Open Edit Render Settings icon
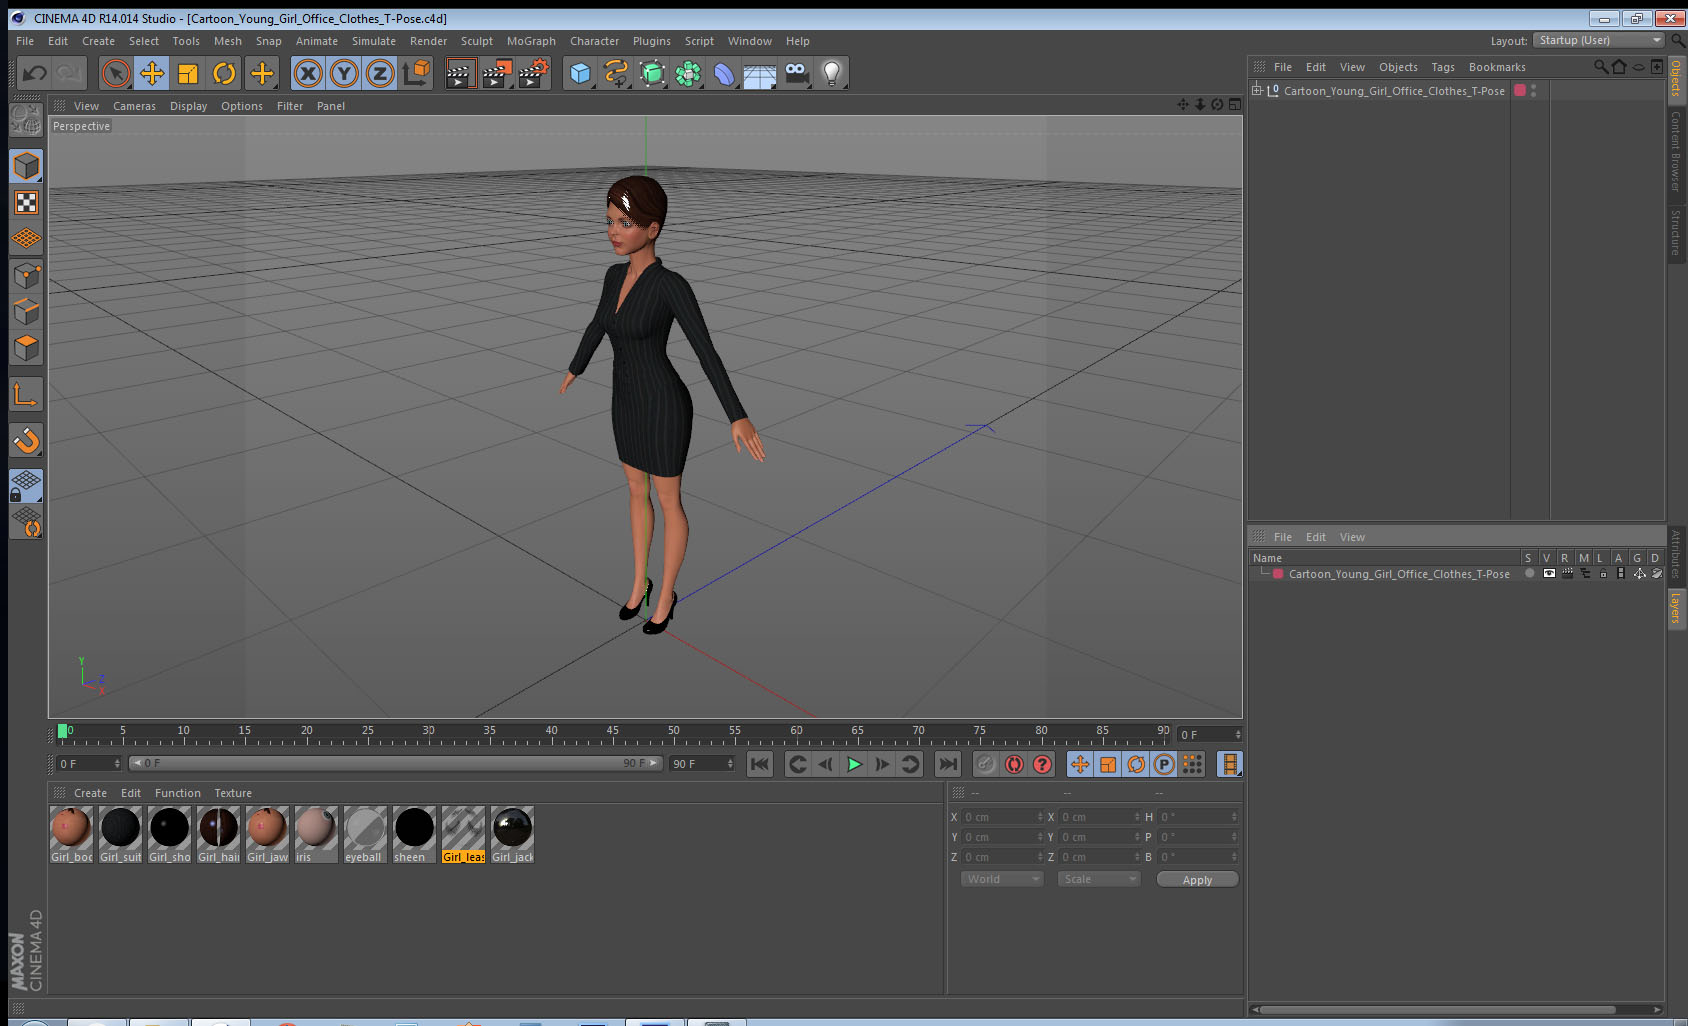 533,73
